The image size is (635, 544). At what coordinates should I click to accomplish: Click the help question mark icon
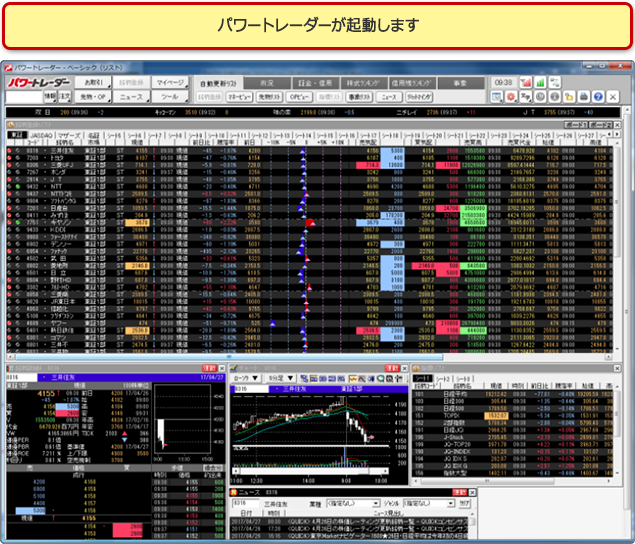pyautogui.click(x=598, y=97)
